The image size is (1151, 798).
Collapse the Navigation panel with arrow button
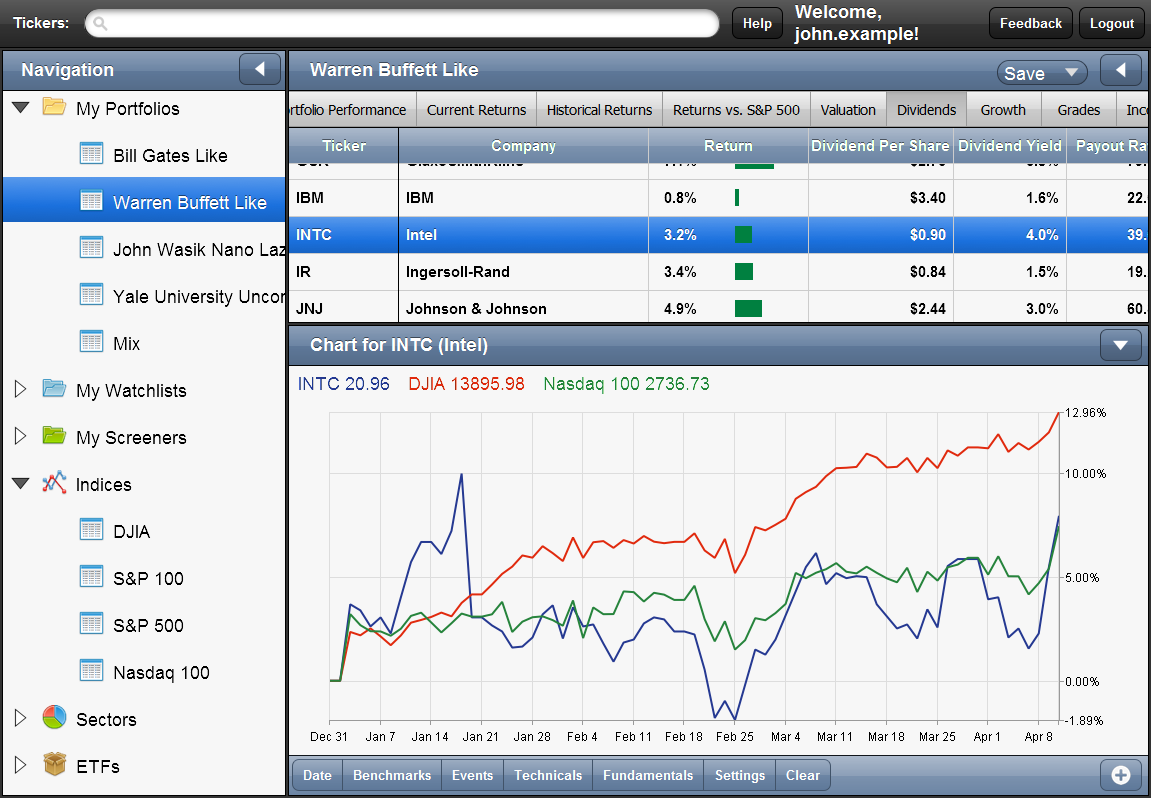click(260, 69)
